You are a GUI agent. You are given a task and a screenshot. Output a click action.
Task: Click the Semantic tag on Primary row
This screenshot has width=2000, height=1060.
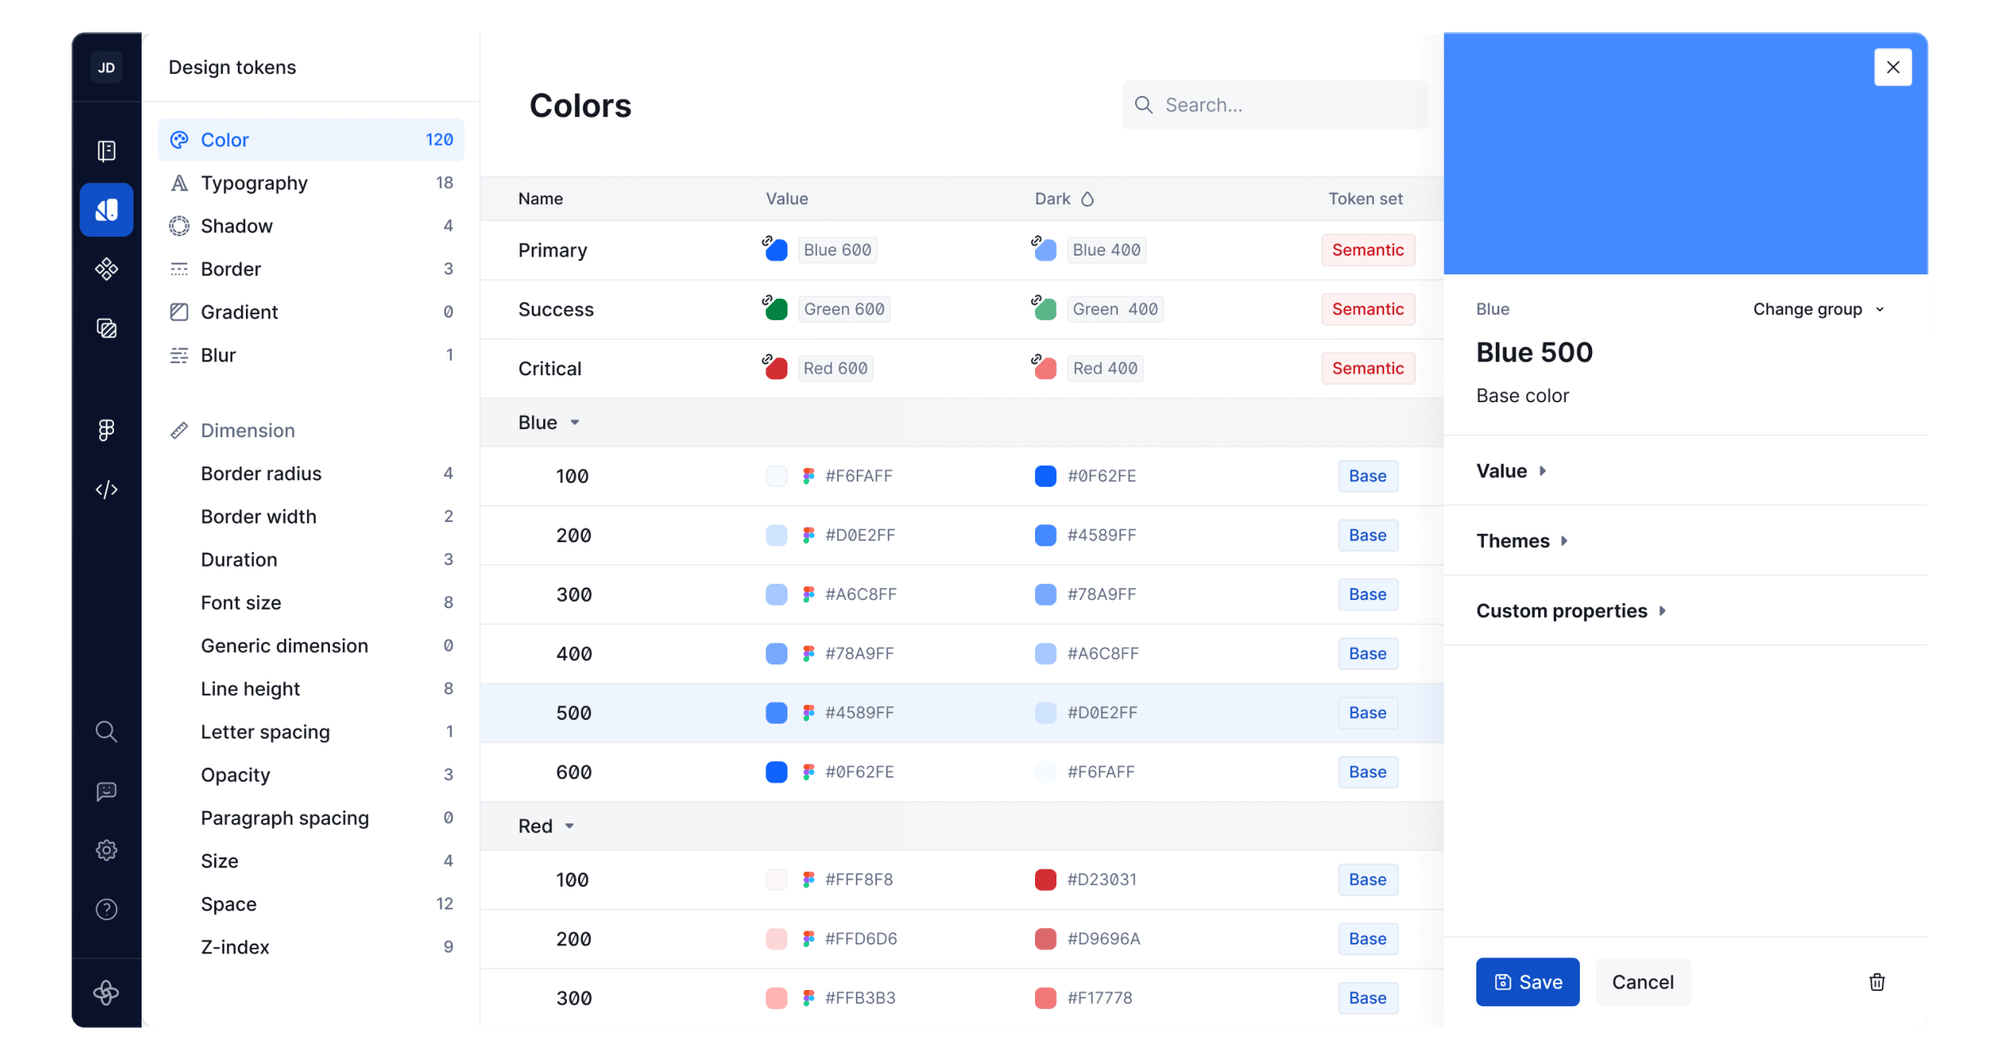pyautogui.click(x=1367, y=250)
